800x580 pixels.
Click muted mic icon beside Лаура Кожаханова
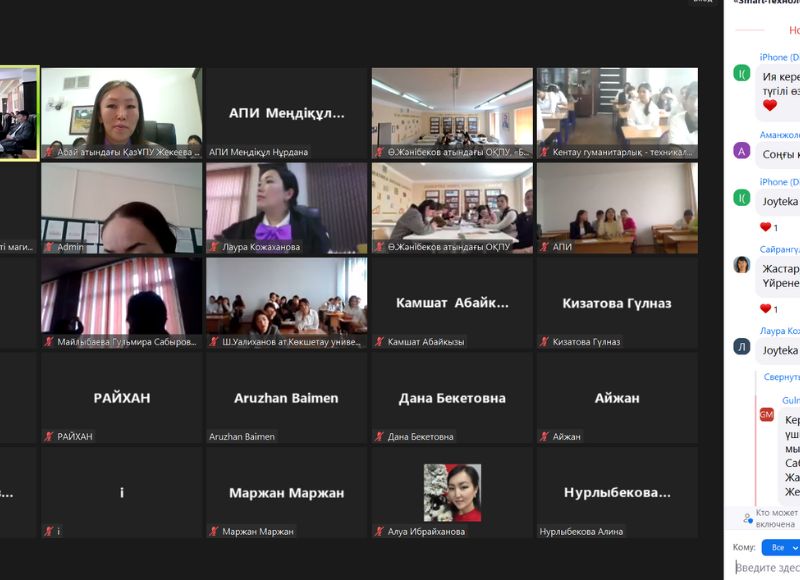click(x=215, y=247)
